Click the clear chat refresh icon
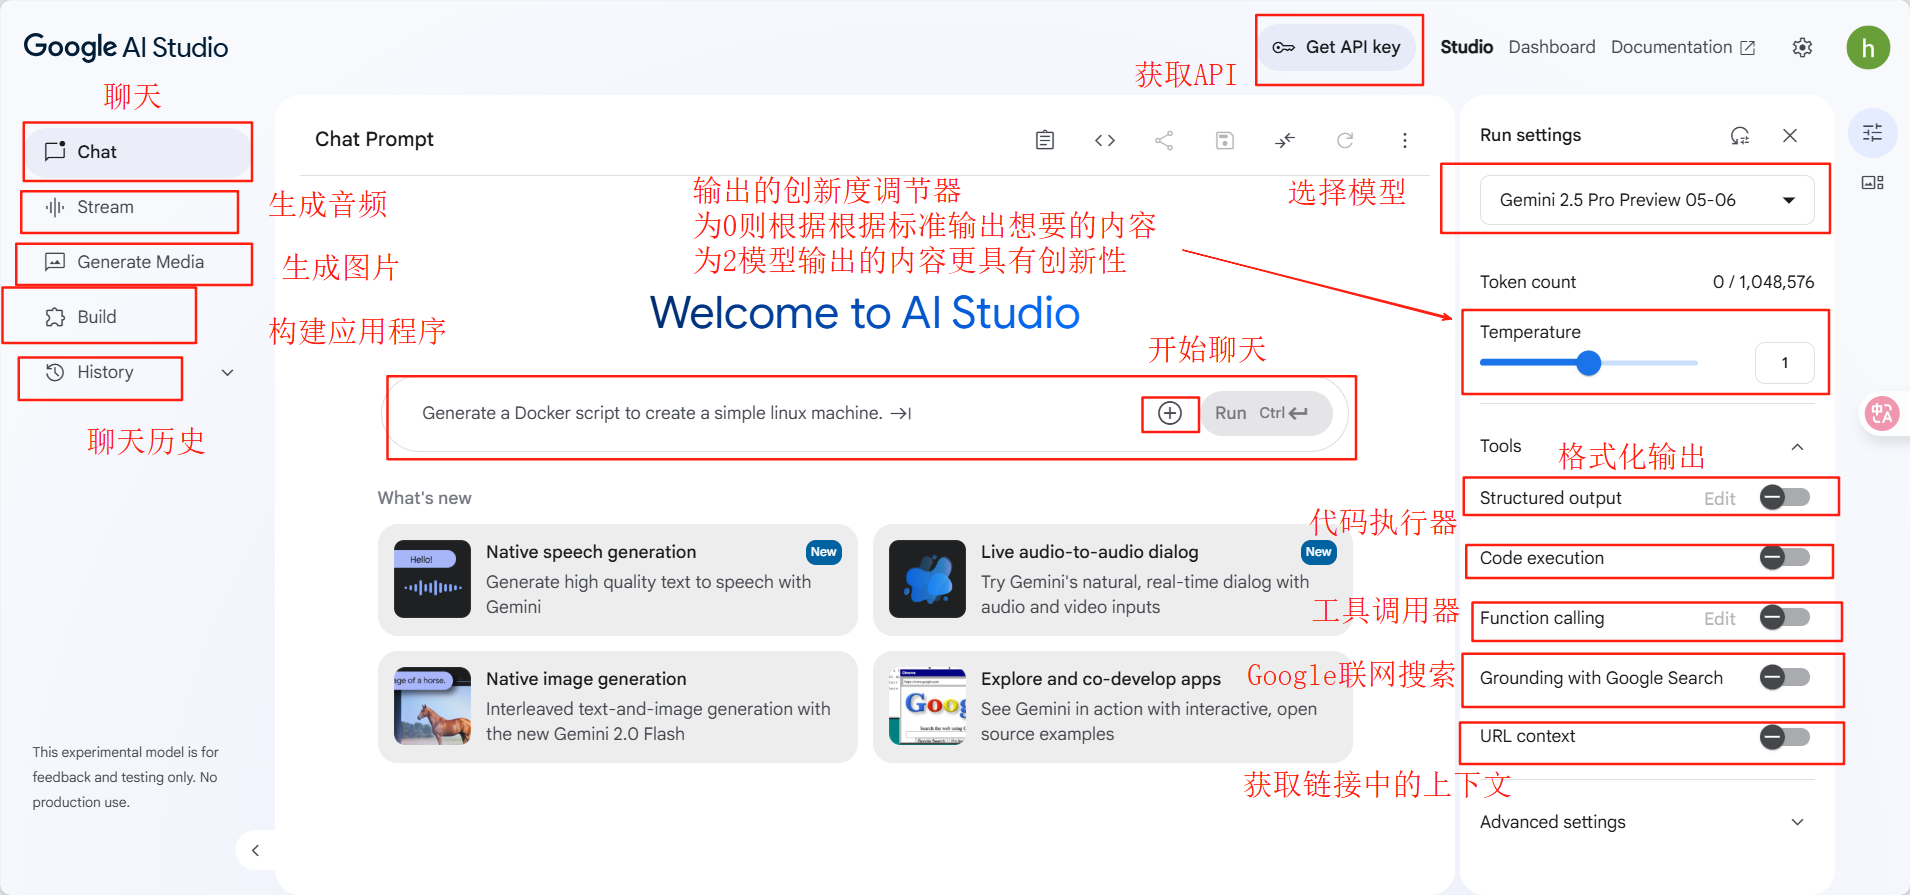 (x=1345, y=140)
